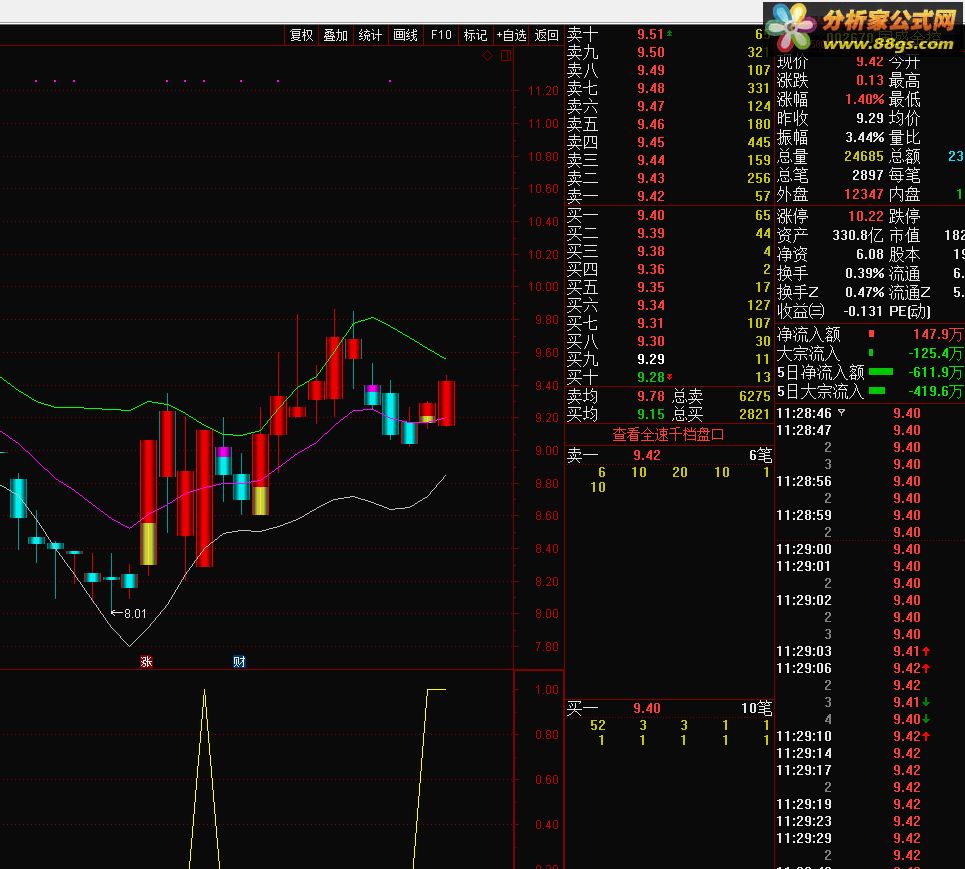
Task: Click the 净流入额 147.9万 row
Action: pyautogui.click(x=870, y=334)
